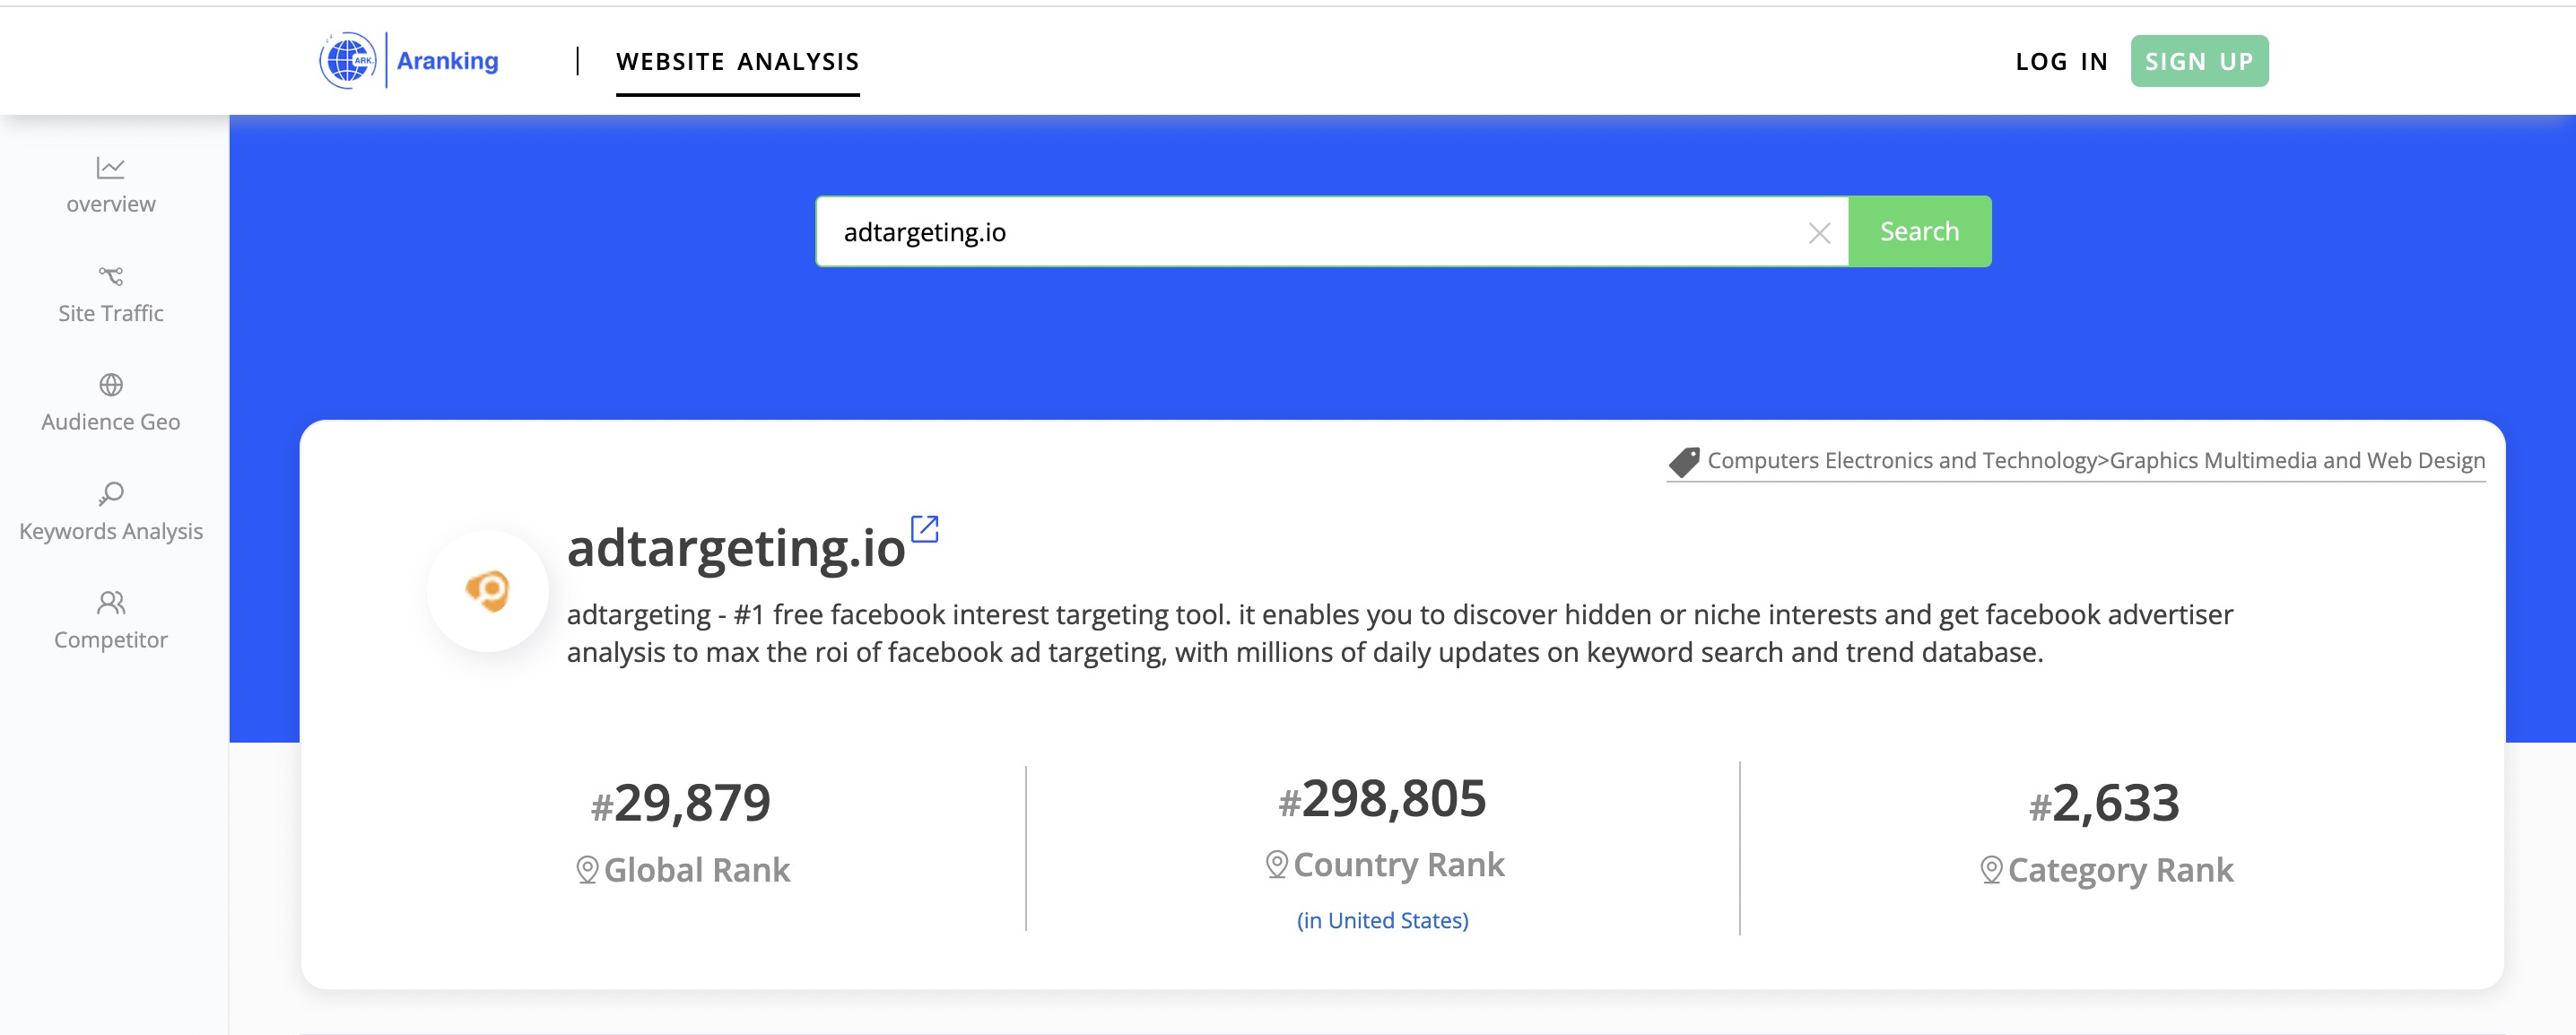The image size is (2576, 1035).
Task: Click the Sign Up button
Action: click(x=2198, y=62)
